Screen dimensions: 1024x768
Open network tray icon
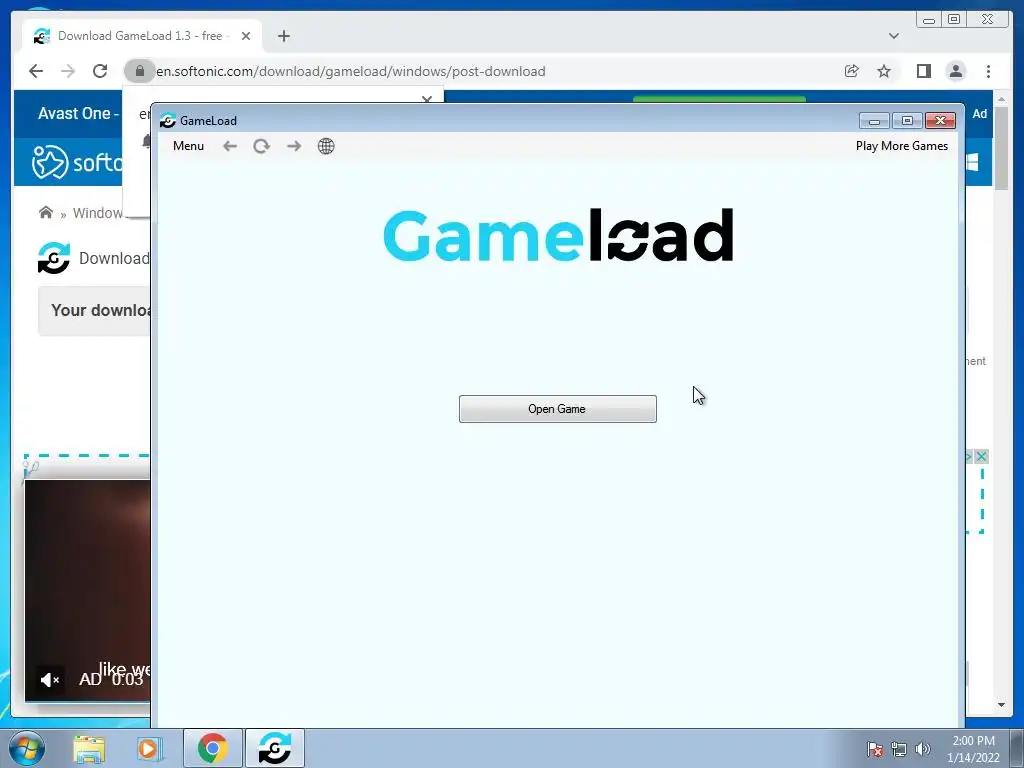[x=899, y=749]
